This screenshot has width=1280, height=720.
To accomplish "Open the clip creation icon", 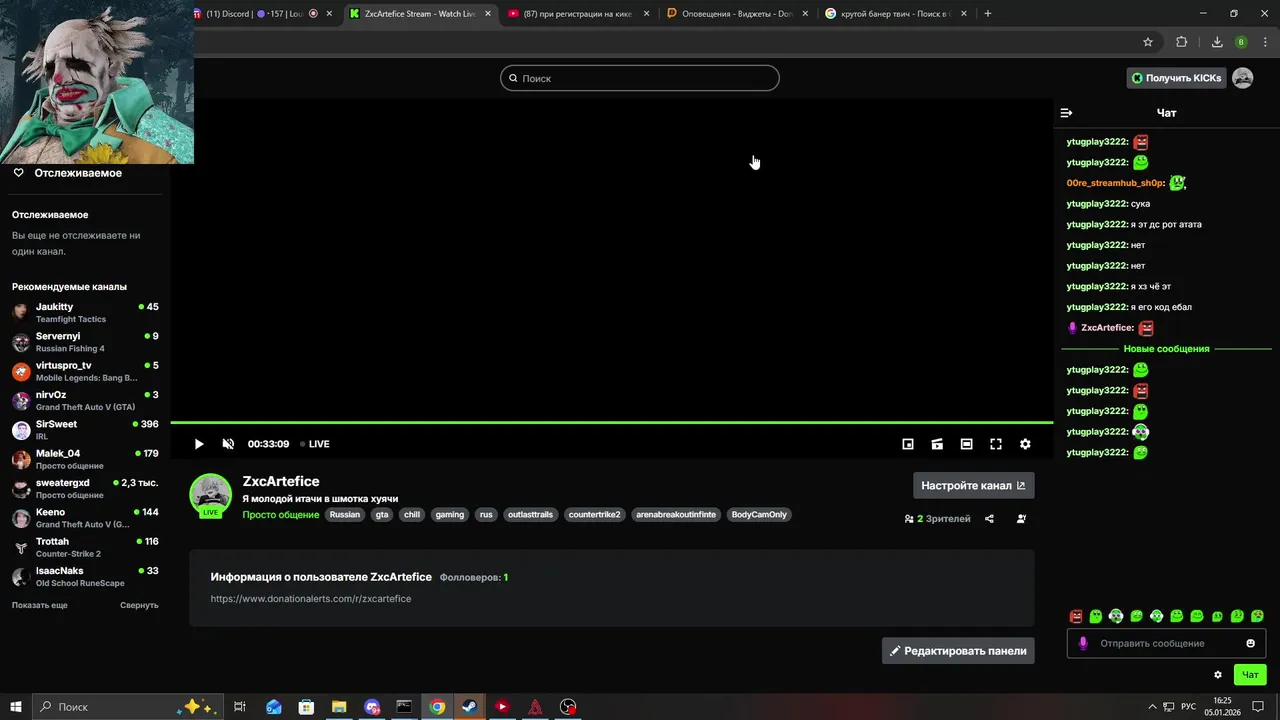I will click(x=937, y=444).
